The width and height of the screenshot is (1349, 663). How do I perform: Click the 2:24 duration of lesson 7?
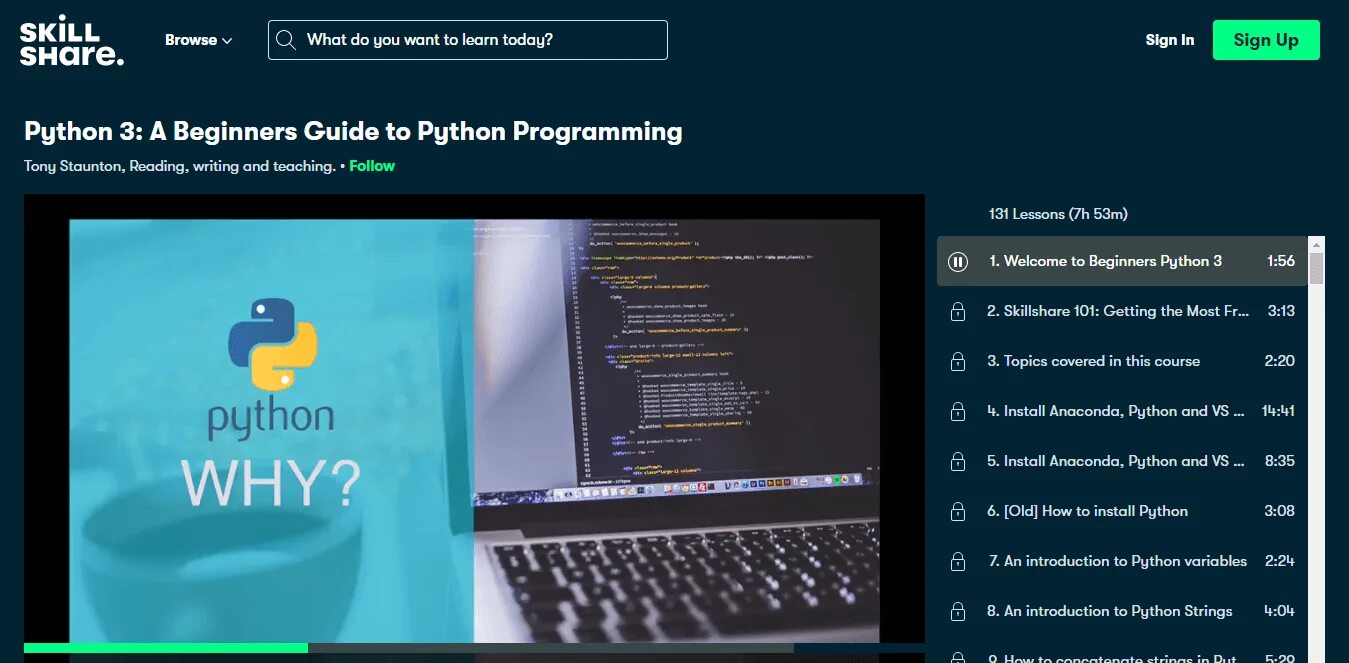[x=1280, y=561]
